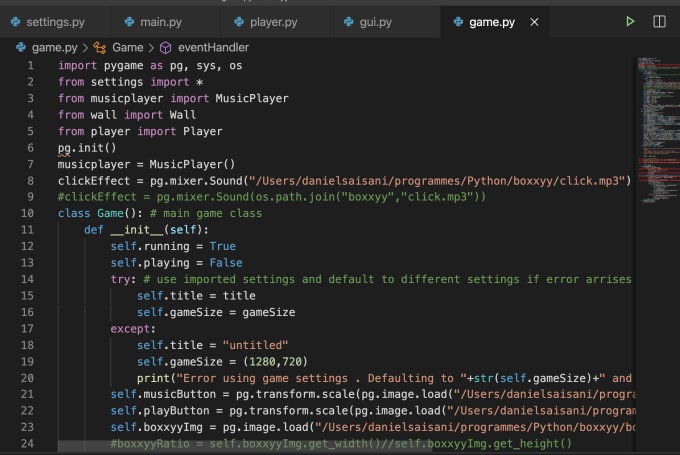Click the Python icon on player.py tab
Viewport: 680px width, 455px height.
point(239,22)
